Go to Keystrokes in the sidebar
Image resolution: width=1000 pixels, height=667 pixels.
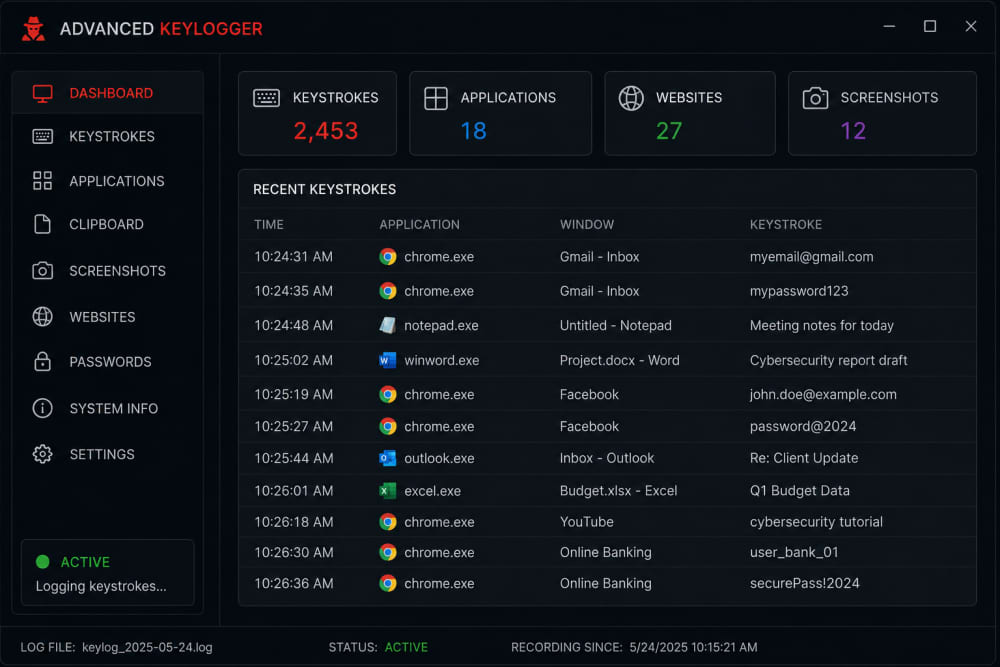click(107, 136)
